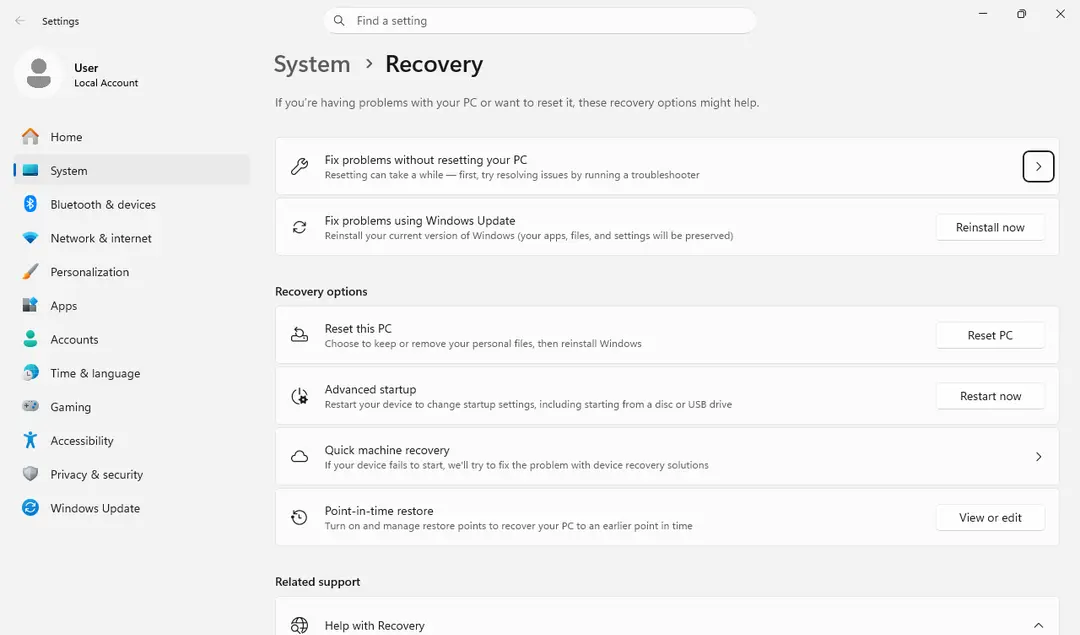Click the Privacy & security shield icon
Image resolution: width=1080 pixels, height=635 pixels.
click(x=30, y=474)
